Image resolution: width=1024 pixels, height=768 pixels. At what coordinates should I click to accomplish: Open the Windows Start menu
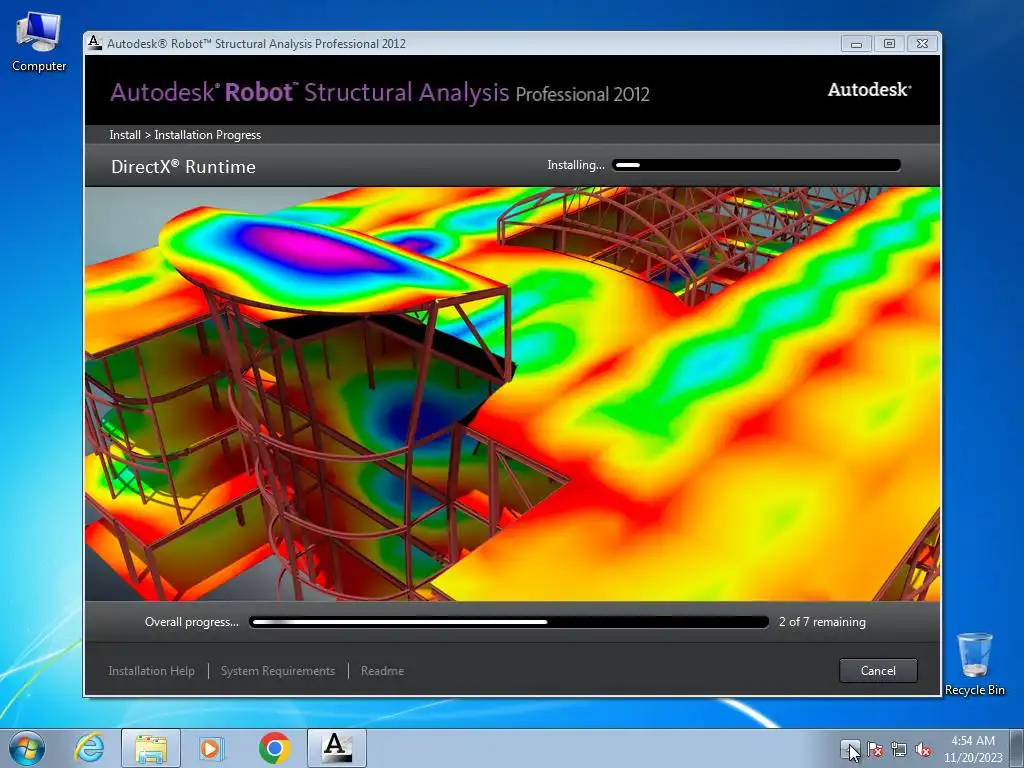click(27, 748)
